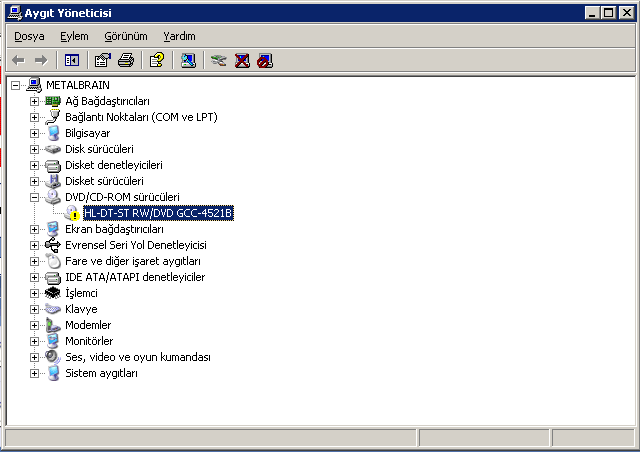Click the speaker icon for Ses, video
This screenshot has height=452, width=640.
(x=53, y=357)
